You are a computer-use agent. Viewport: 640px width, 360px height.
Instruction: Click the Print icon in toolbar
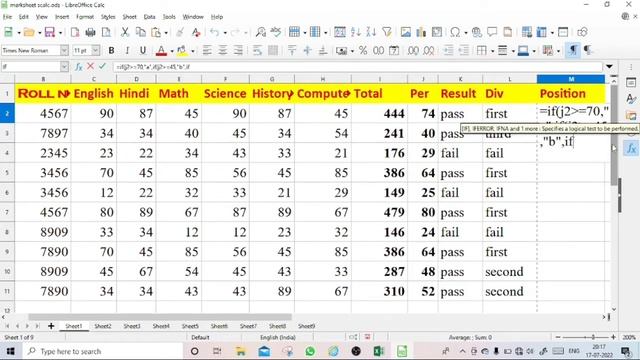[90, 32]
